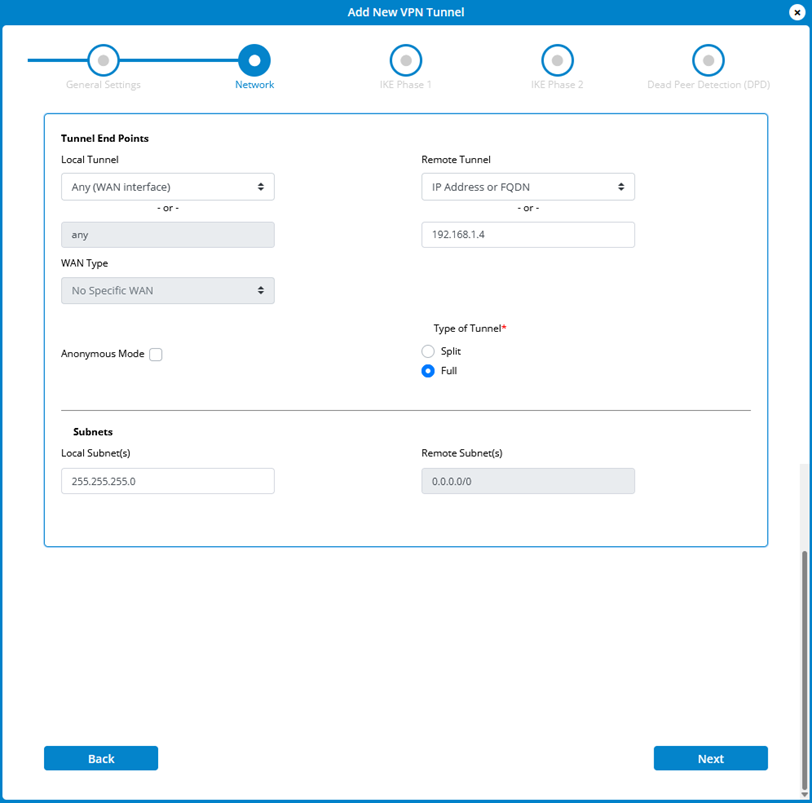Enable the Anonymous Mode checkbox
Image resolution: width=812 pixels, height=803 pixels.
(156, 355)
